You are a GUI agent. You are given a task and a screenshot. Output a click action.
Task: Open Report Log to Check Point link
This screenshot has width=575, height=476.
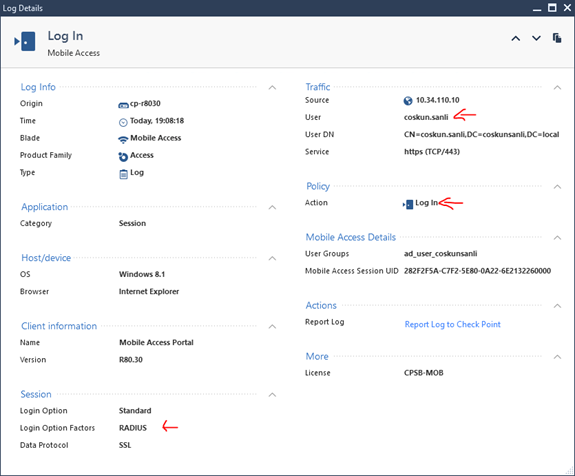pyautogui.click(x=453, y=325)
